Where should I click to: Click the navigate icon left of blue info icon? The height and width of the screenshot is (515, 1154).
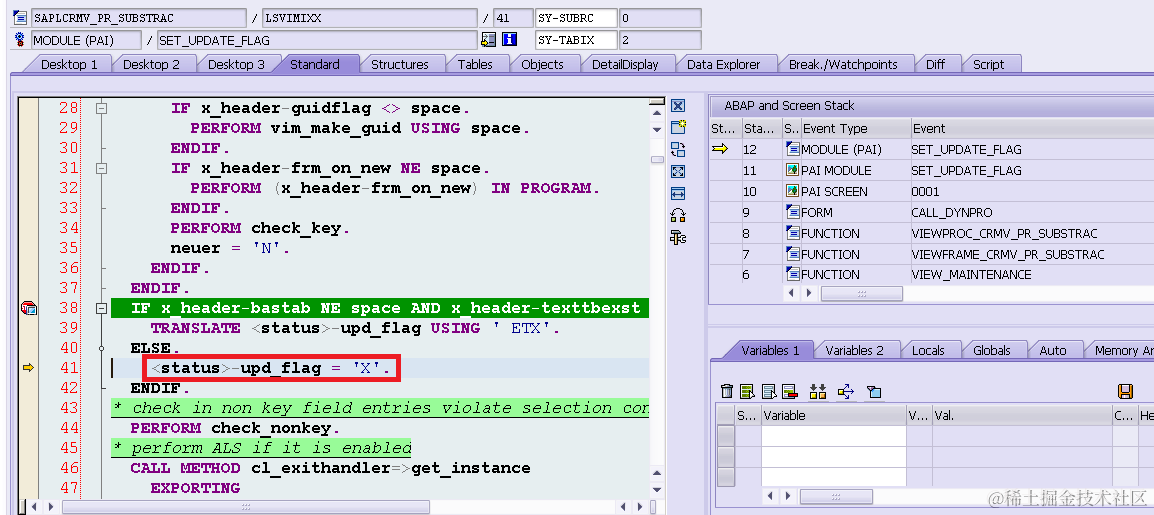click(489, 40)
